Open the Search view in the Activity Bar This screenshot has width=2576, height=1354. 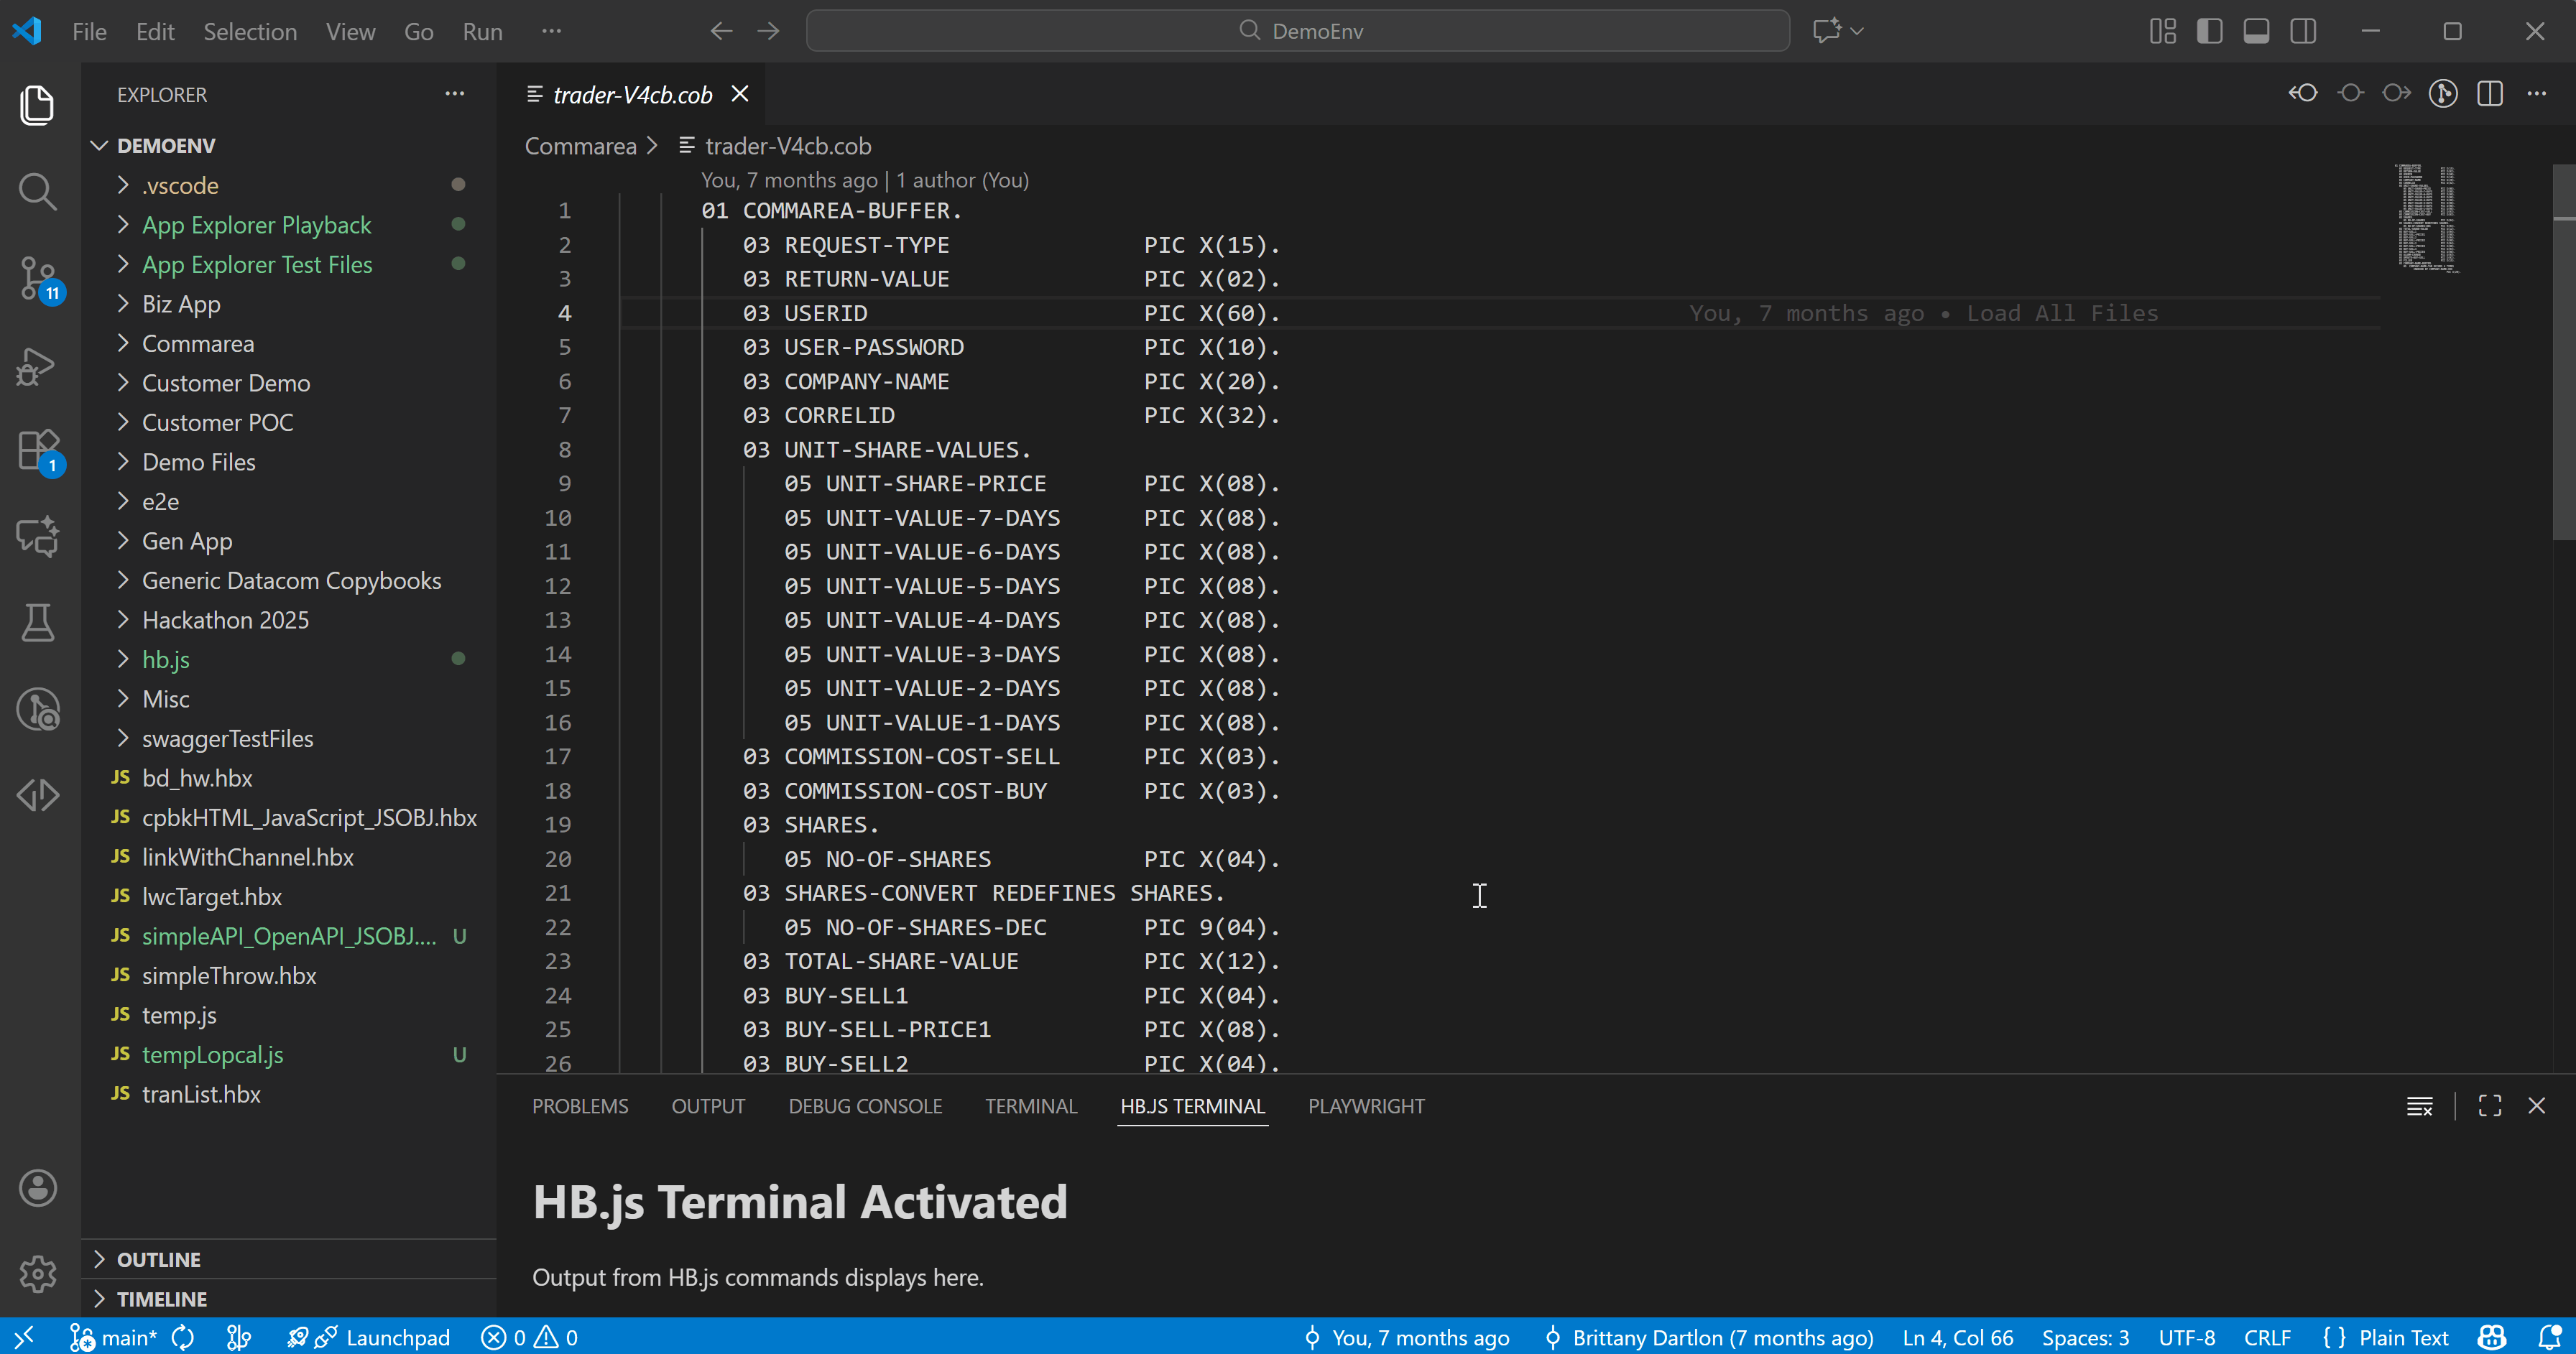(37, 191)
